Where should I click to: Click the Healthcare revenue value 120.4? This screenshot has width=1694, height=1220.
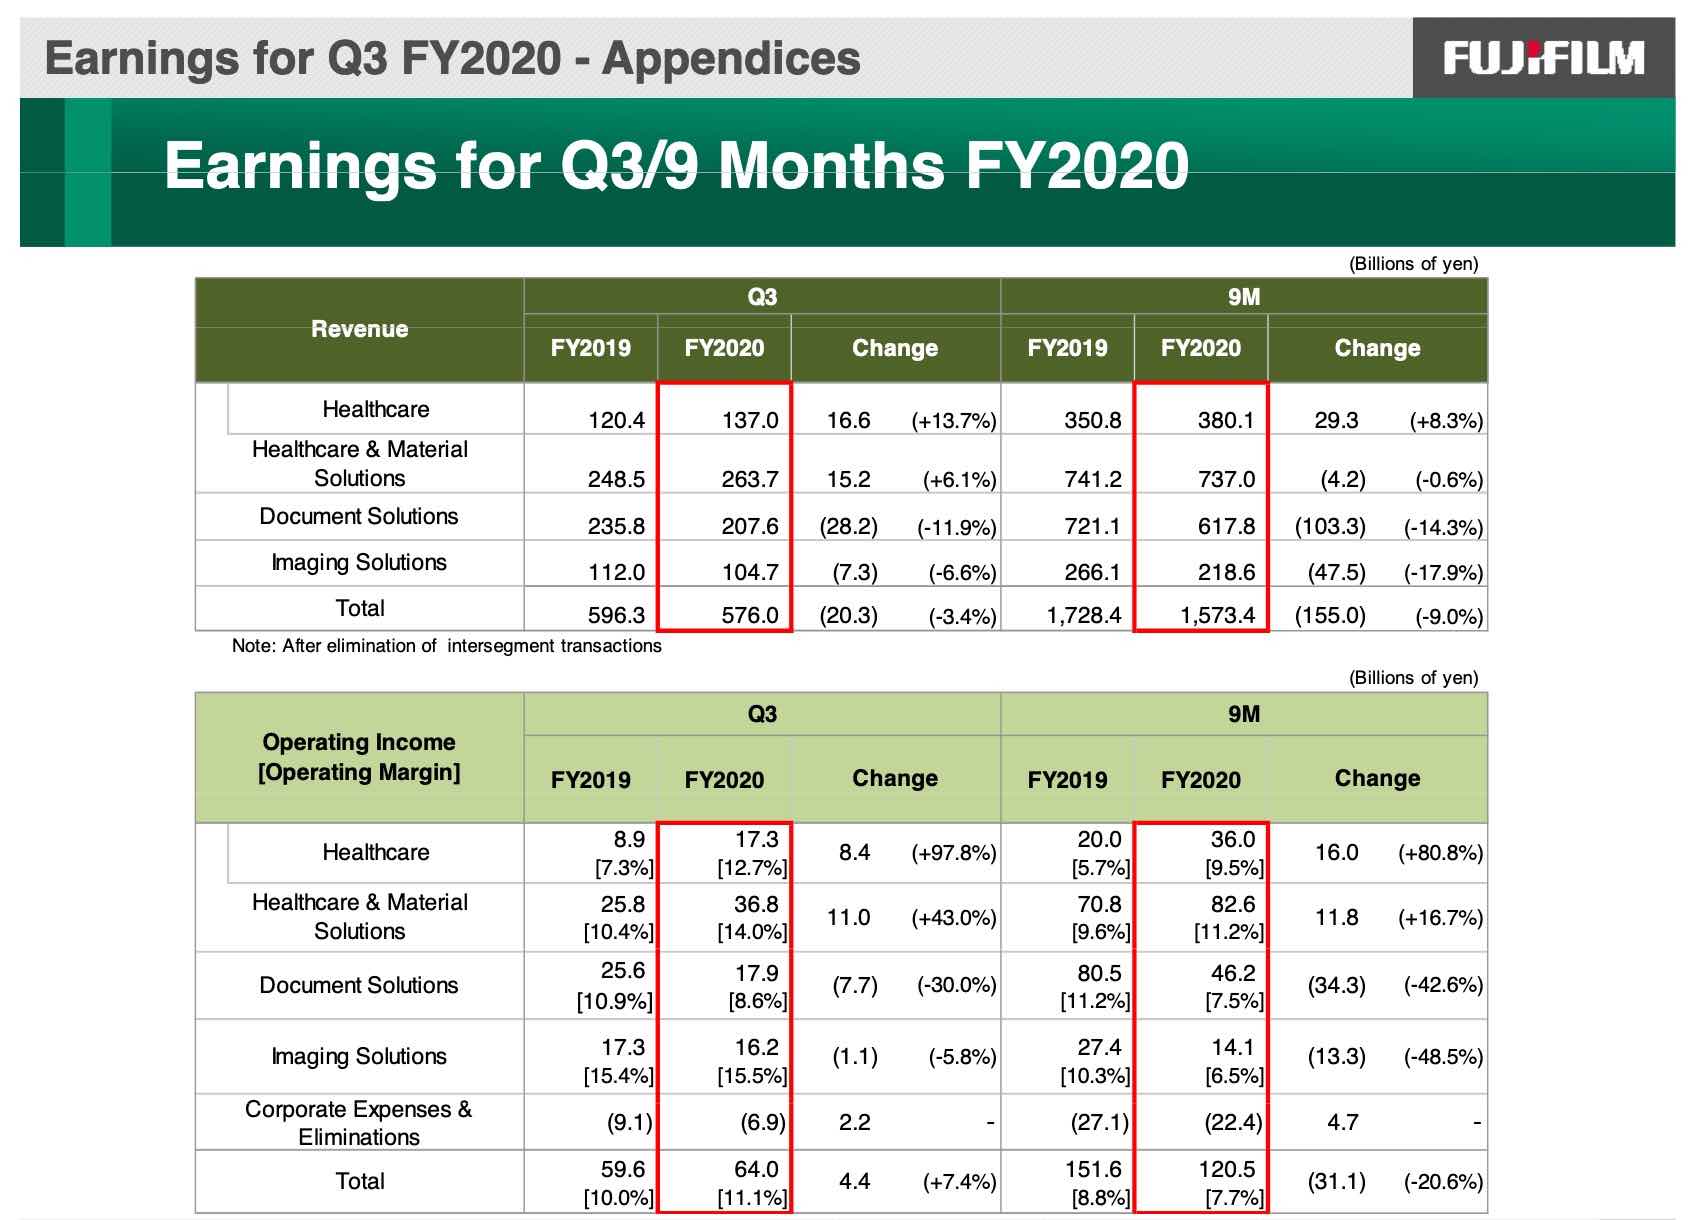tap(616, 420)
